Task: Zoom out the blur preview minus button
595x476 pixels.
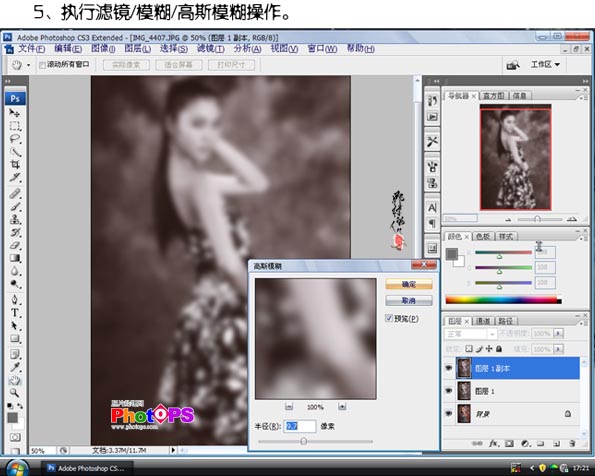Action: (x=289, y=407)
